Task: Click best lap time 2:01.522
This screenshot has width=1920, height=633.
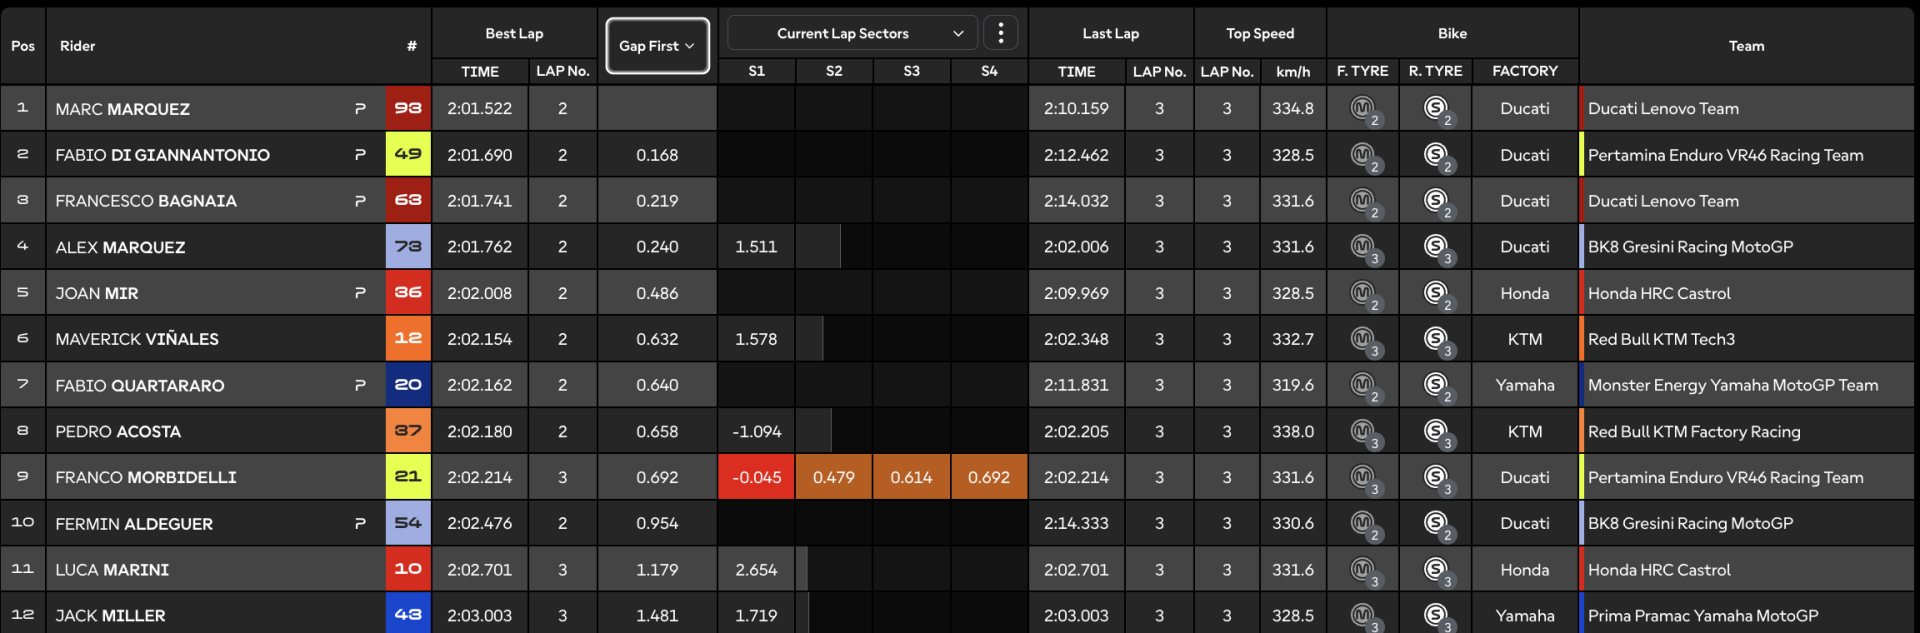Action: [x=479, y=109]
